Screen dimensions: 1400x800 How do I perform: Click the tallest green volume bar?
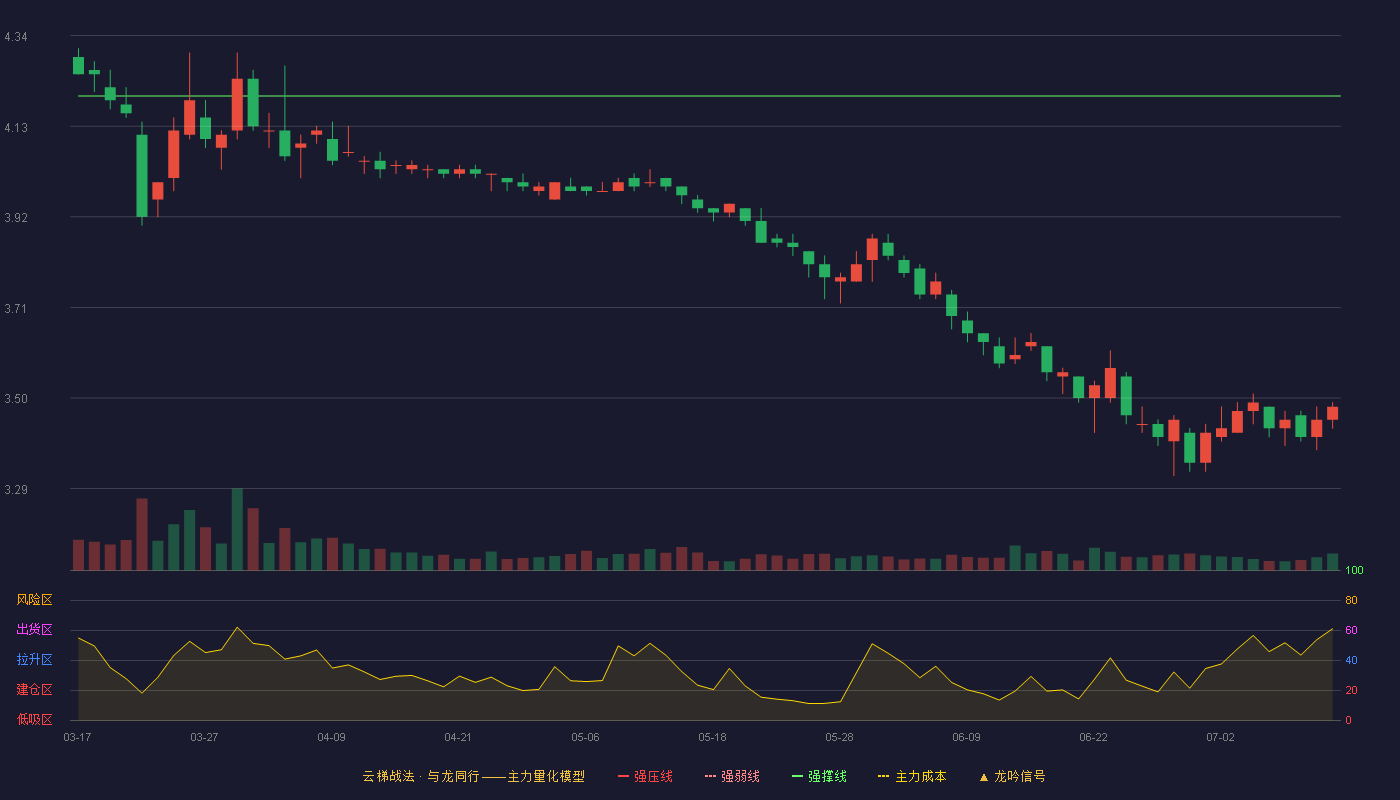click(237, 529)
